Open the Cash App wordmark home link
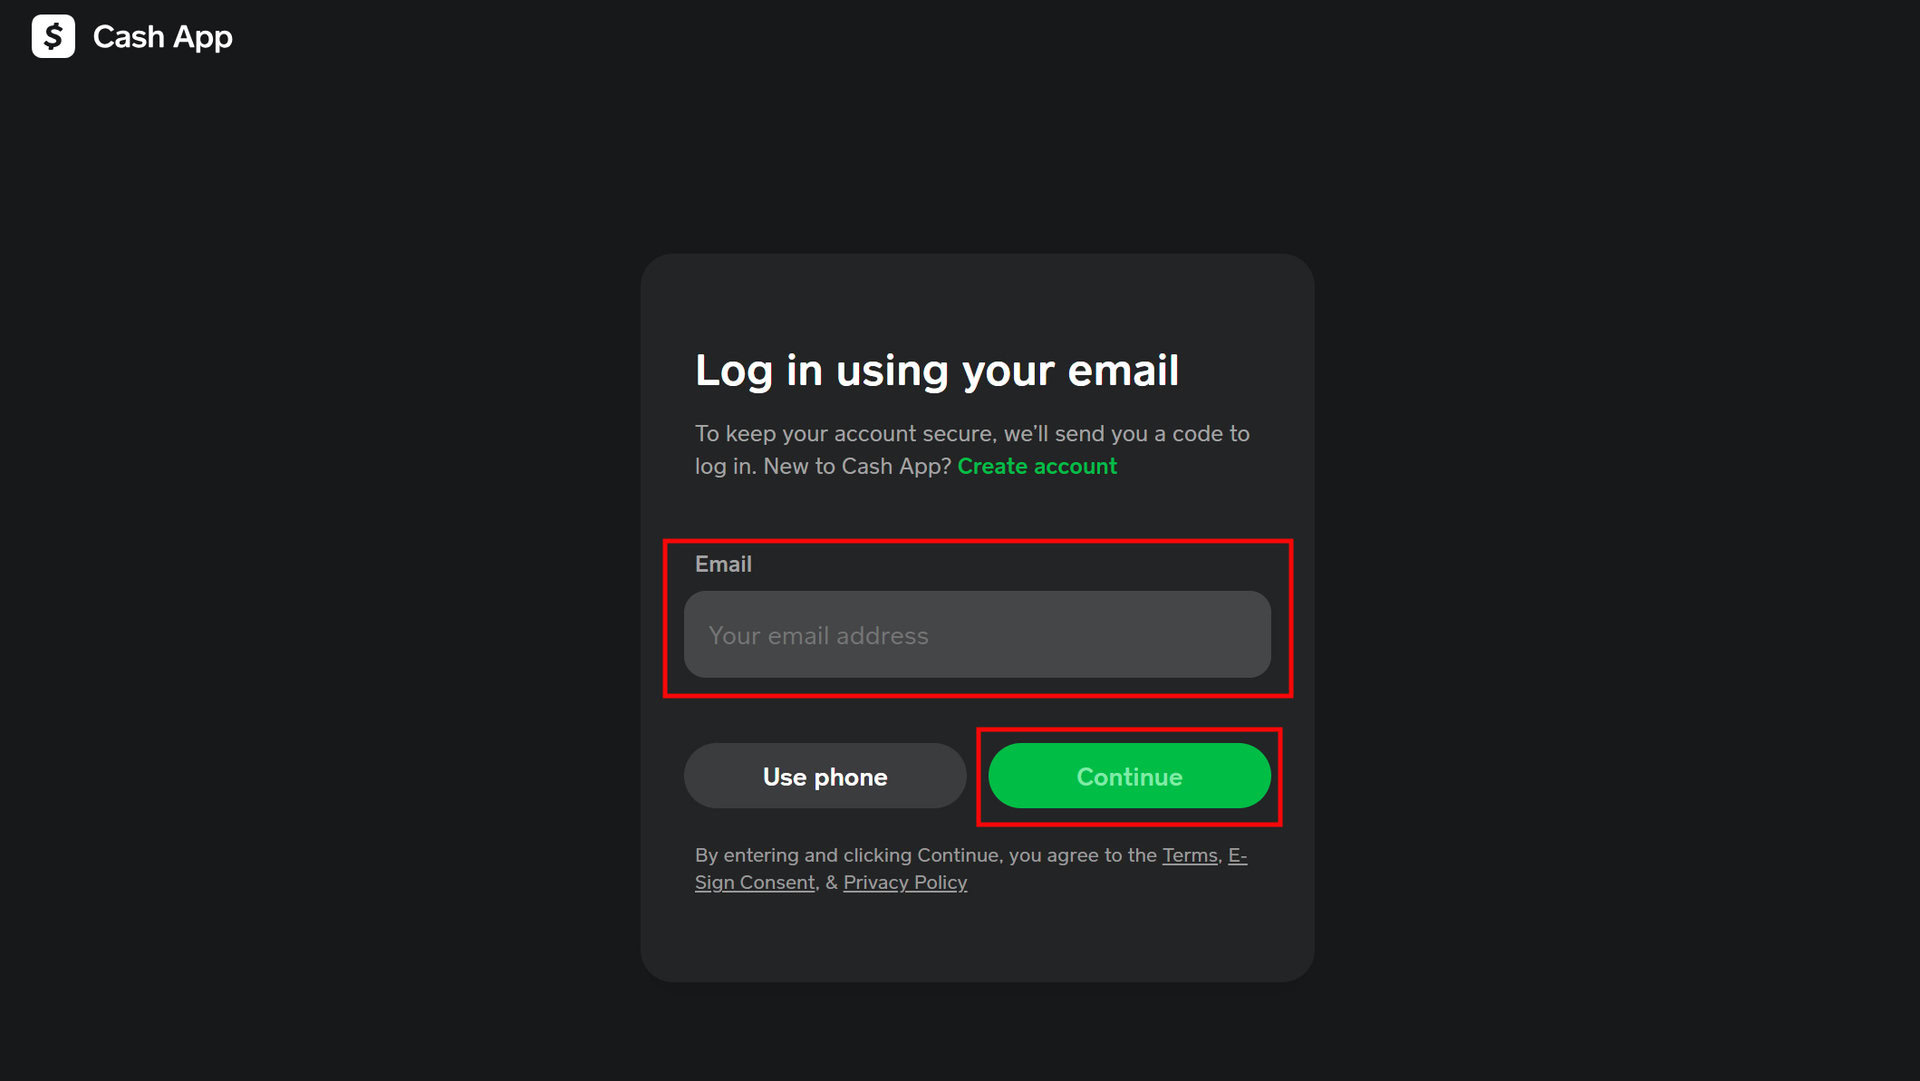This screenshot has height=1081, width=1920. click(162, 37)
